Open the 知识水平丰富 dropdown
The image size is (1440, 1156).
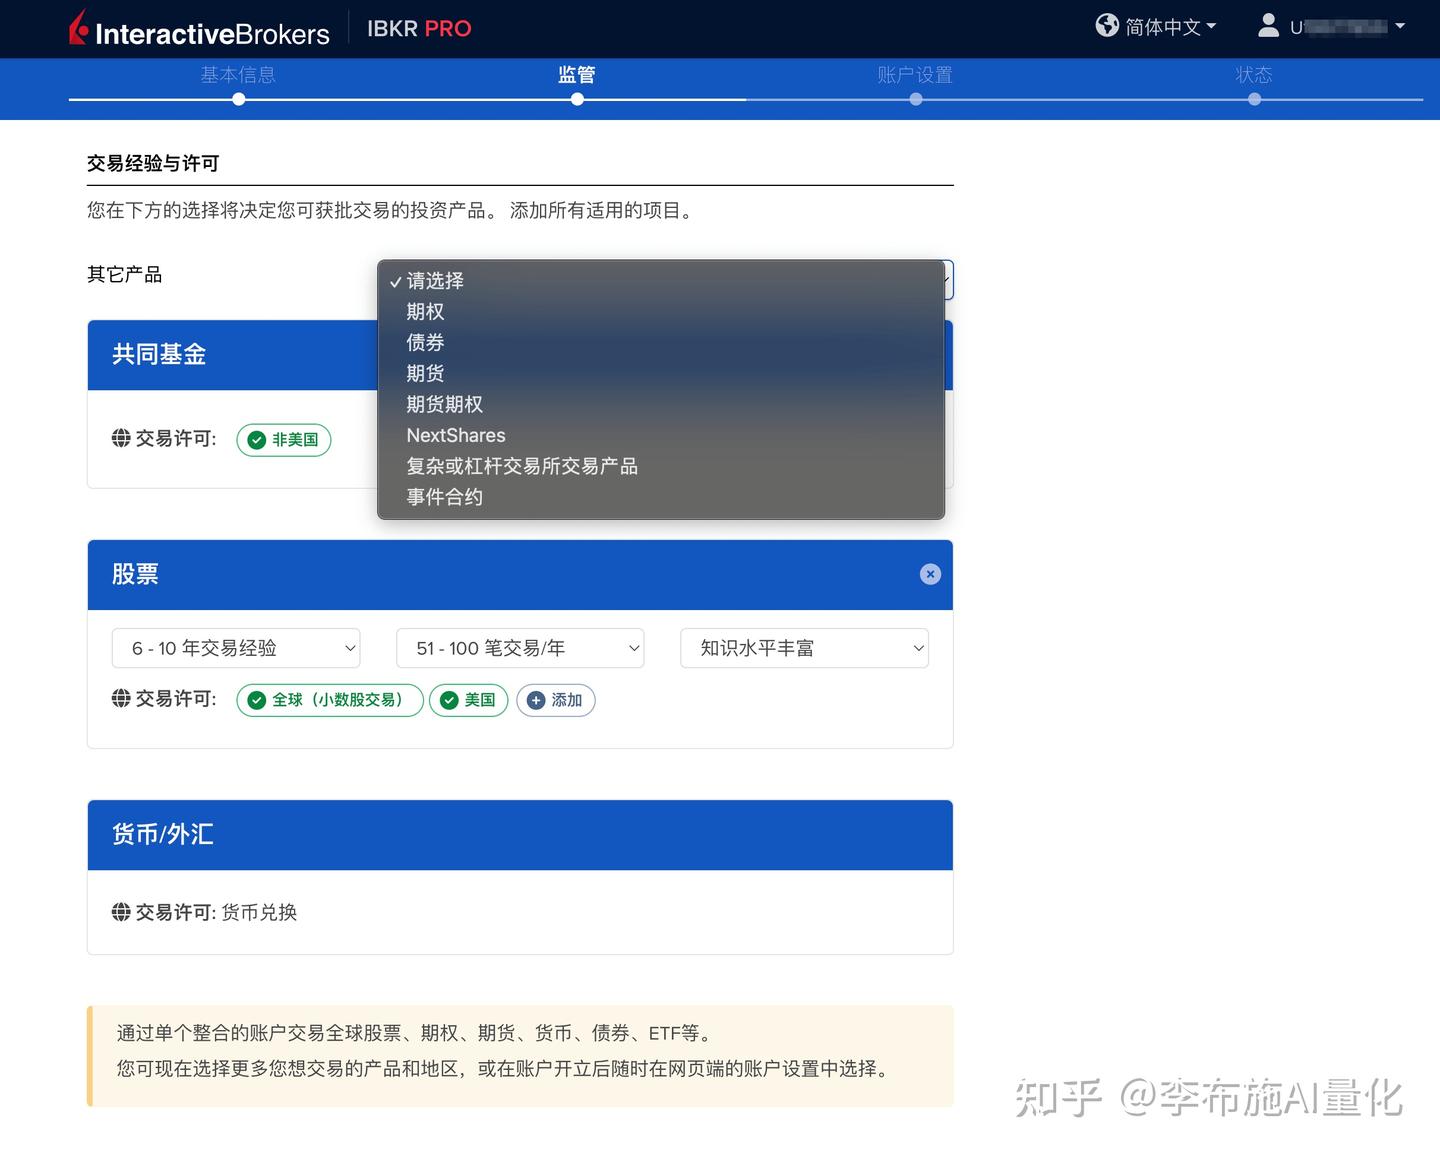804,648
